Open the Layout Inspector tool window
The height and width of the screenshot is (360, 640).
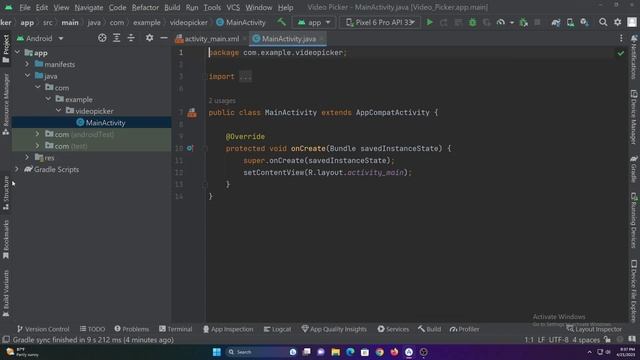coord(594,329)
